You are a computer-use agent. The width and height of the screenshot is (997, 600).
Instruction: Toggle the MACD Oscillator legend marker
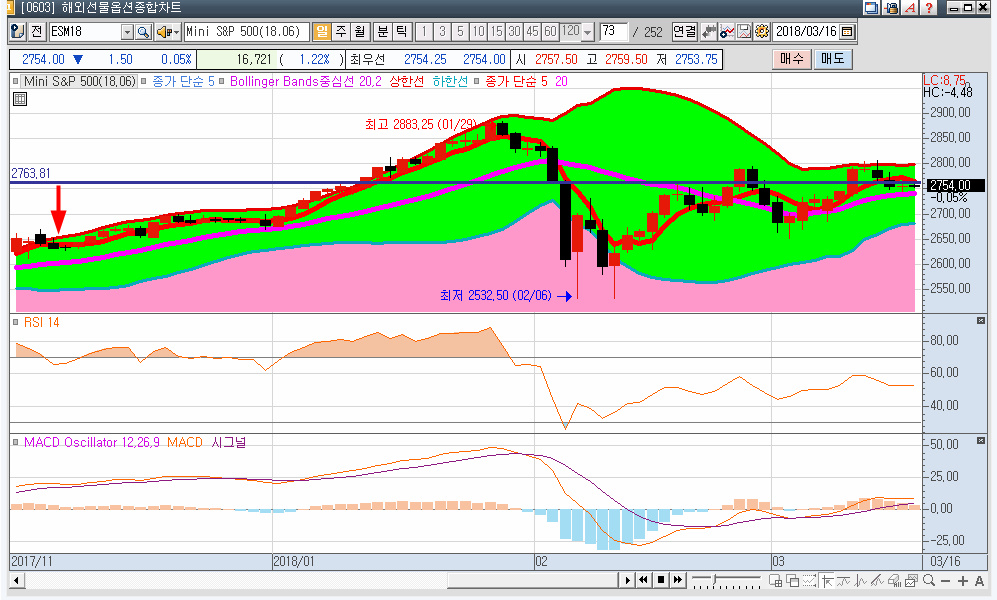[15, 442]
